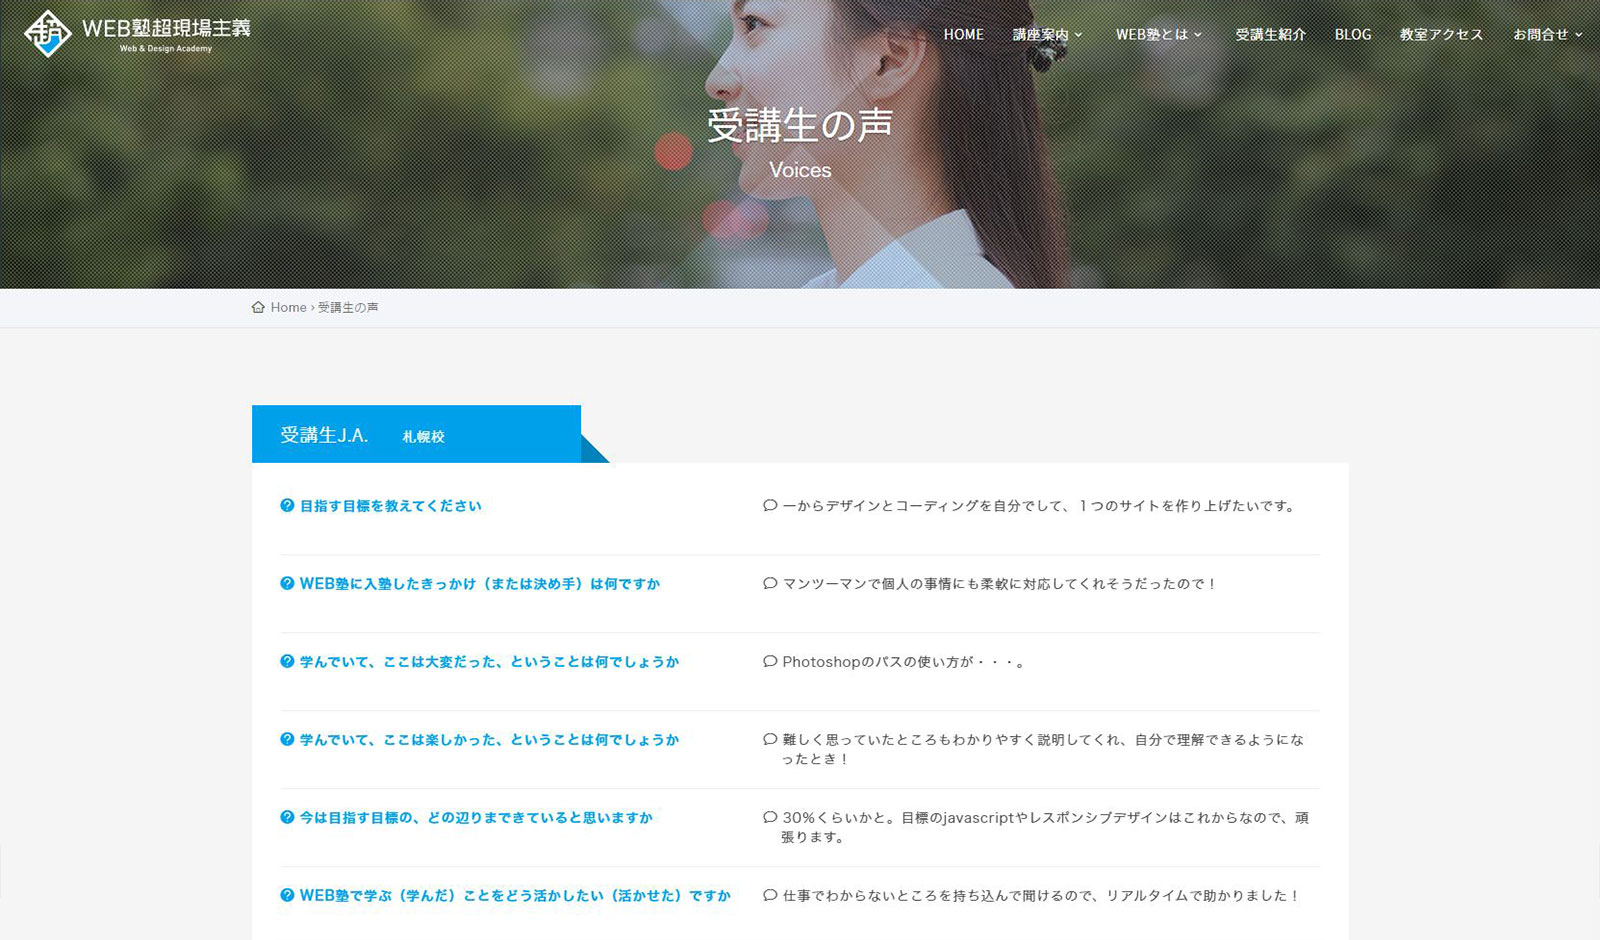This screenshot has width=1600, height=940.
Task: Click the question WEB塾で学ぶ（学んだ）ことをどう活かしたい
Action: click(515, 896)
